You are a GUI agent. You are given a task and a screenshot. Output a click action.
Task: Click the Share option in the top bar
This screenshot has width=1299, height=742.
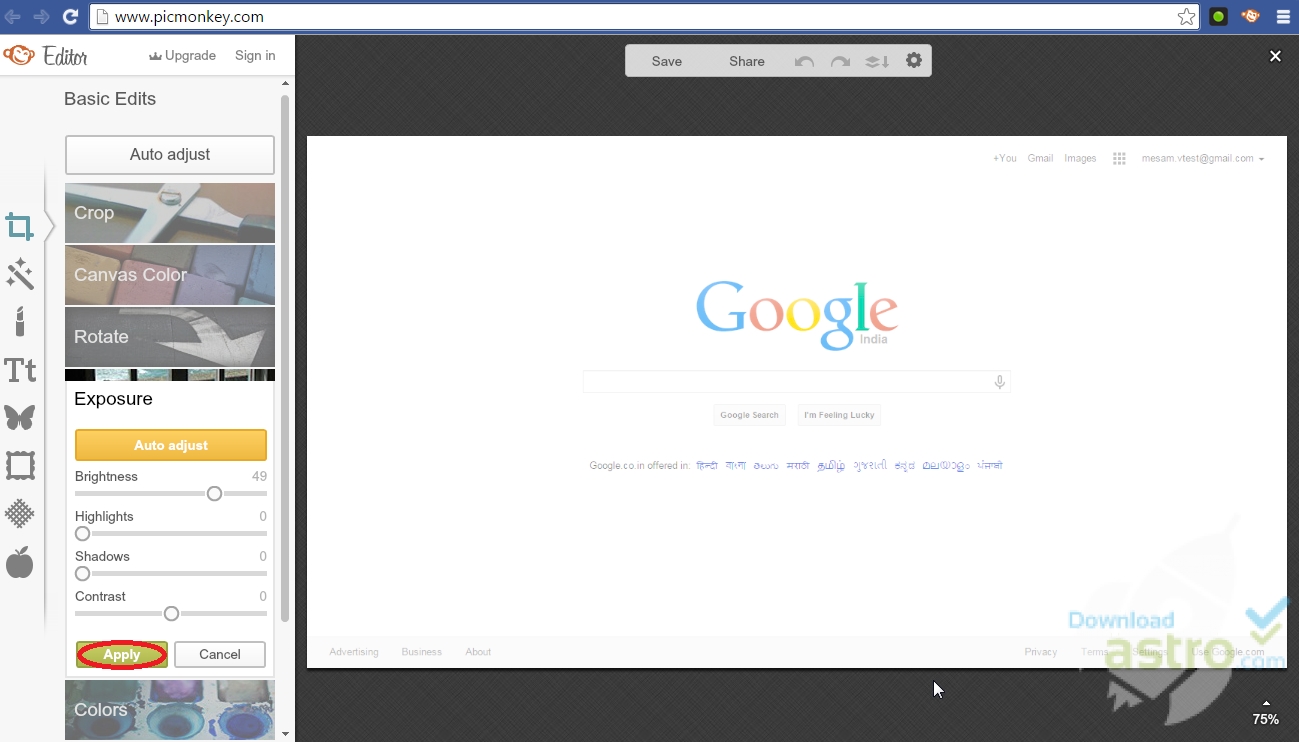746,60
